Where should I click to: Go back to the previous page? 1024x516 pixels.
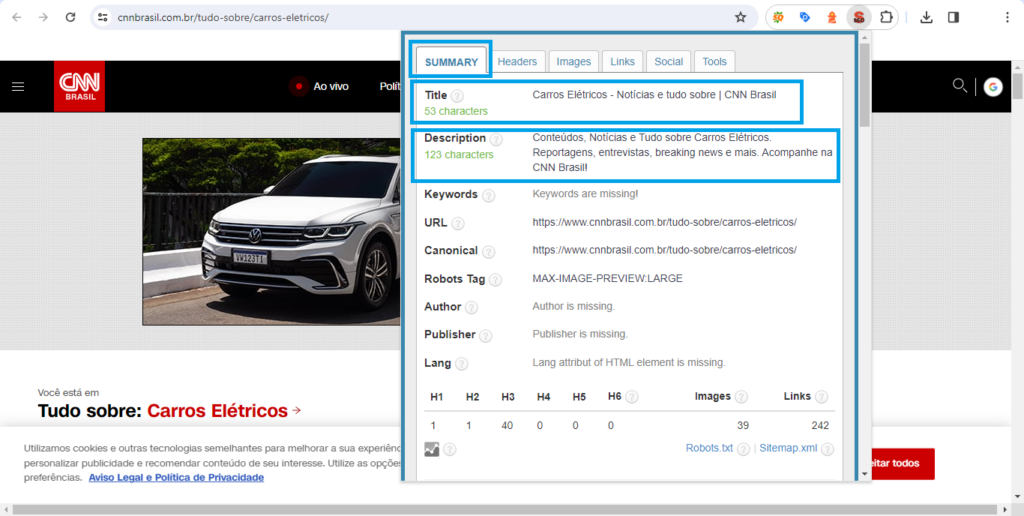[x=17, y=18]
